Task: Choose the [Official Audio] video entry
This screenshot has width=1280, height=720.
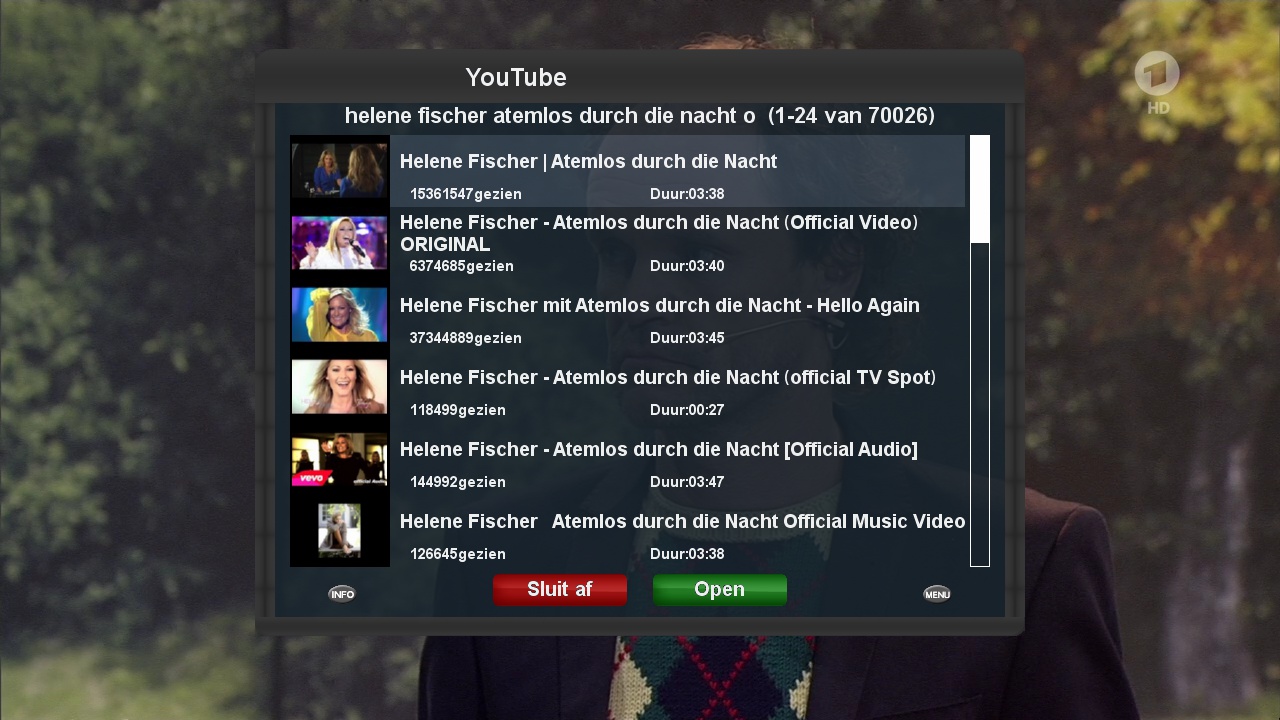Action: click(x=678, y=459)
